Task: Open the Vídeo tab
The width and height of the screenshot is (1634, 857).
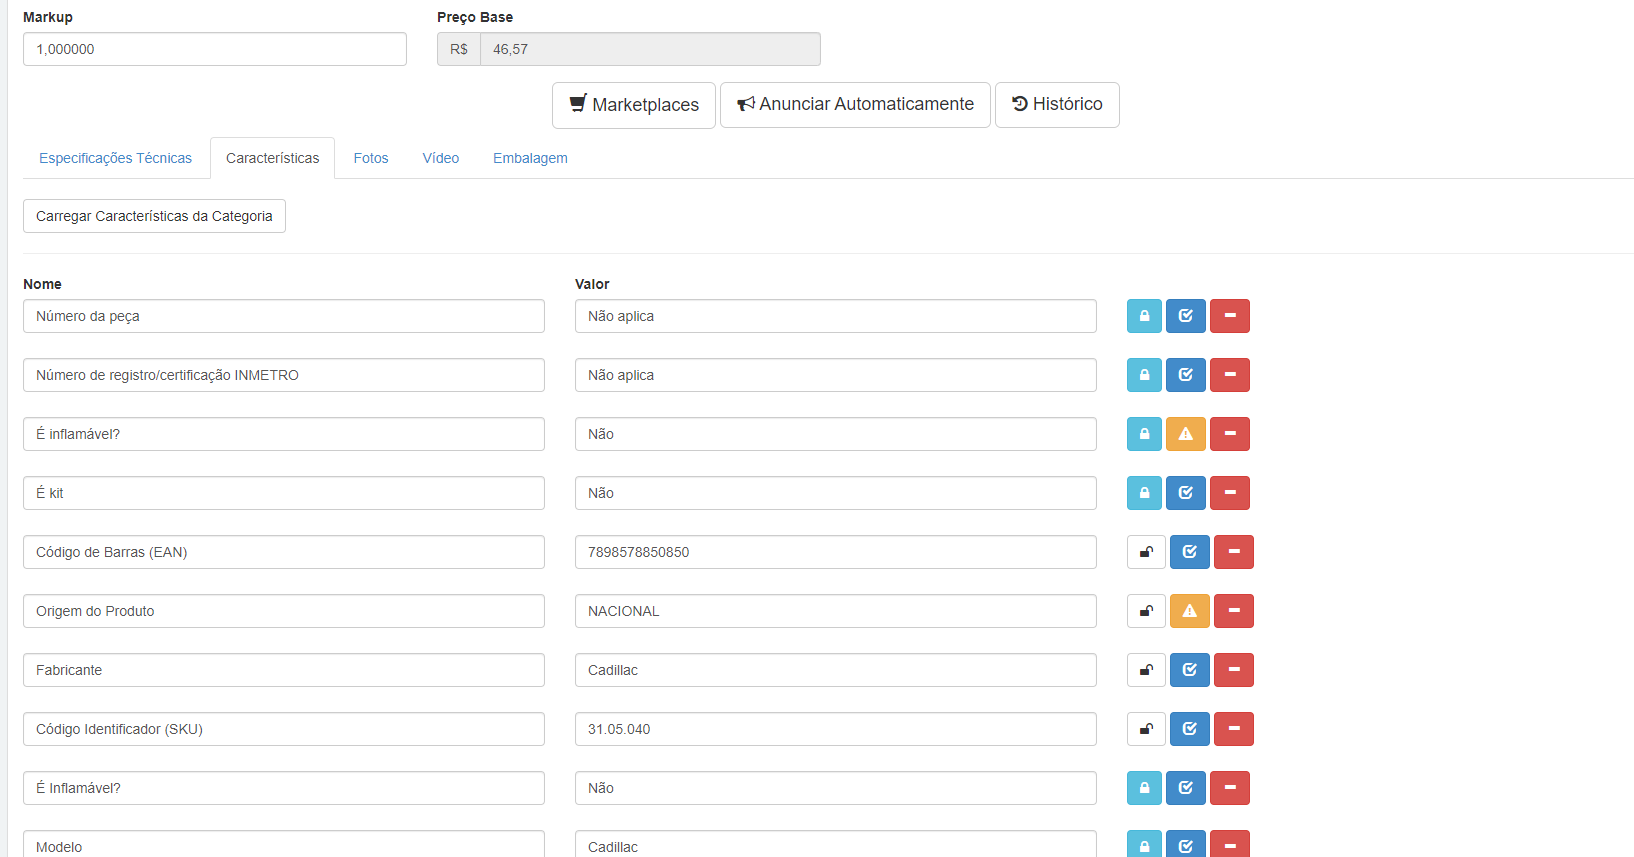Action: pyautogui.click(x=441, y=158)
